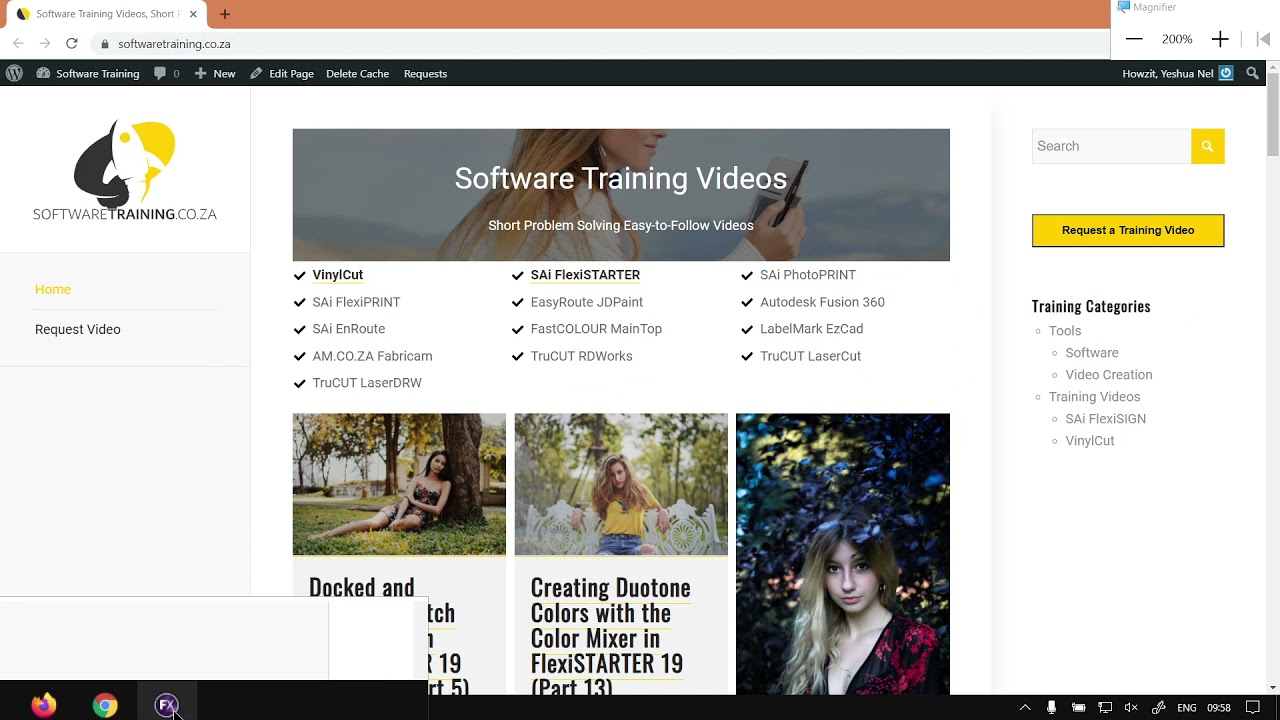The width and height of the screenshot is (1280, 720).
Task: Open Creating Duotone Colors post title
Action: (x=610, y=638)
